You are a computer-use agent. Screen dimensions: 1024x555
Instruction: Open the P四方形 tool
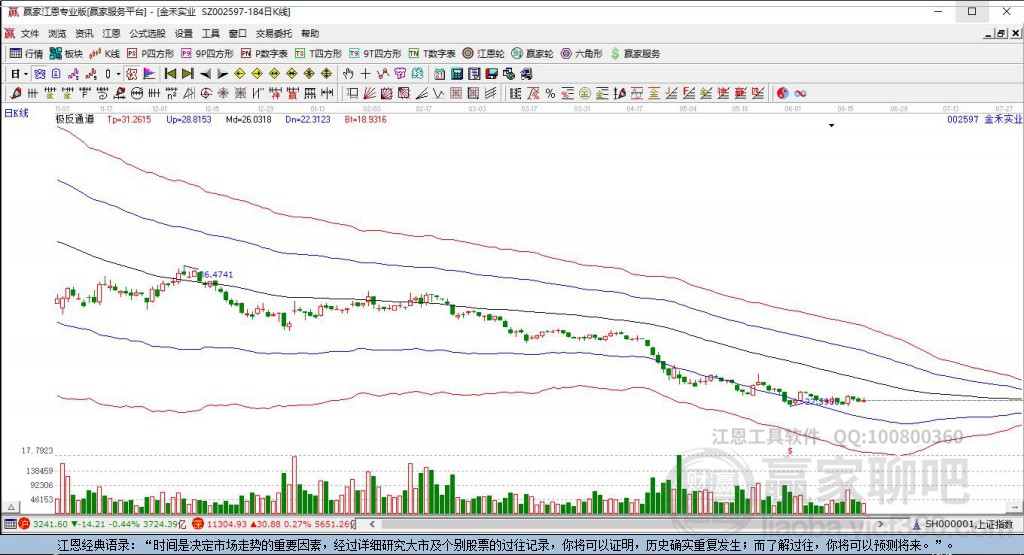pos(151,54)
